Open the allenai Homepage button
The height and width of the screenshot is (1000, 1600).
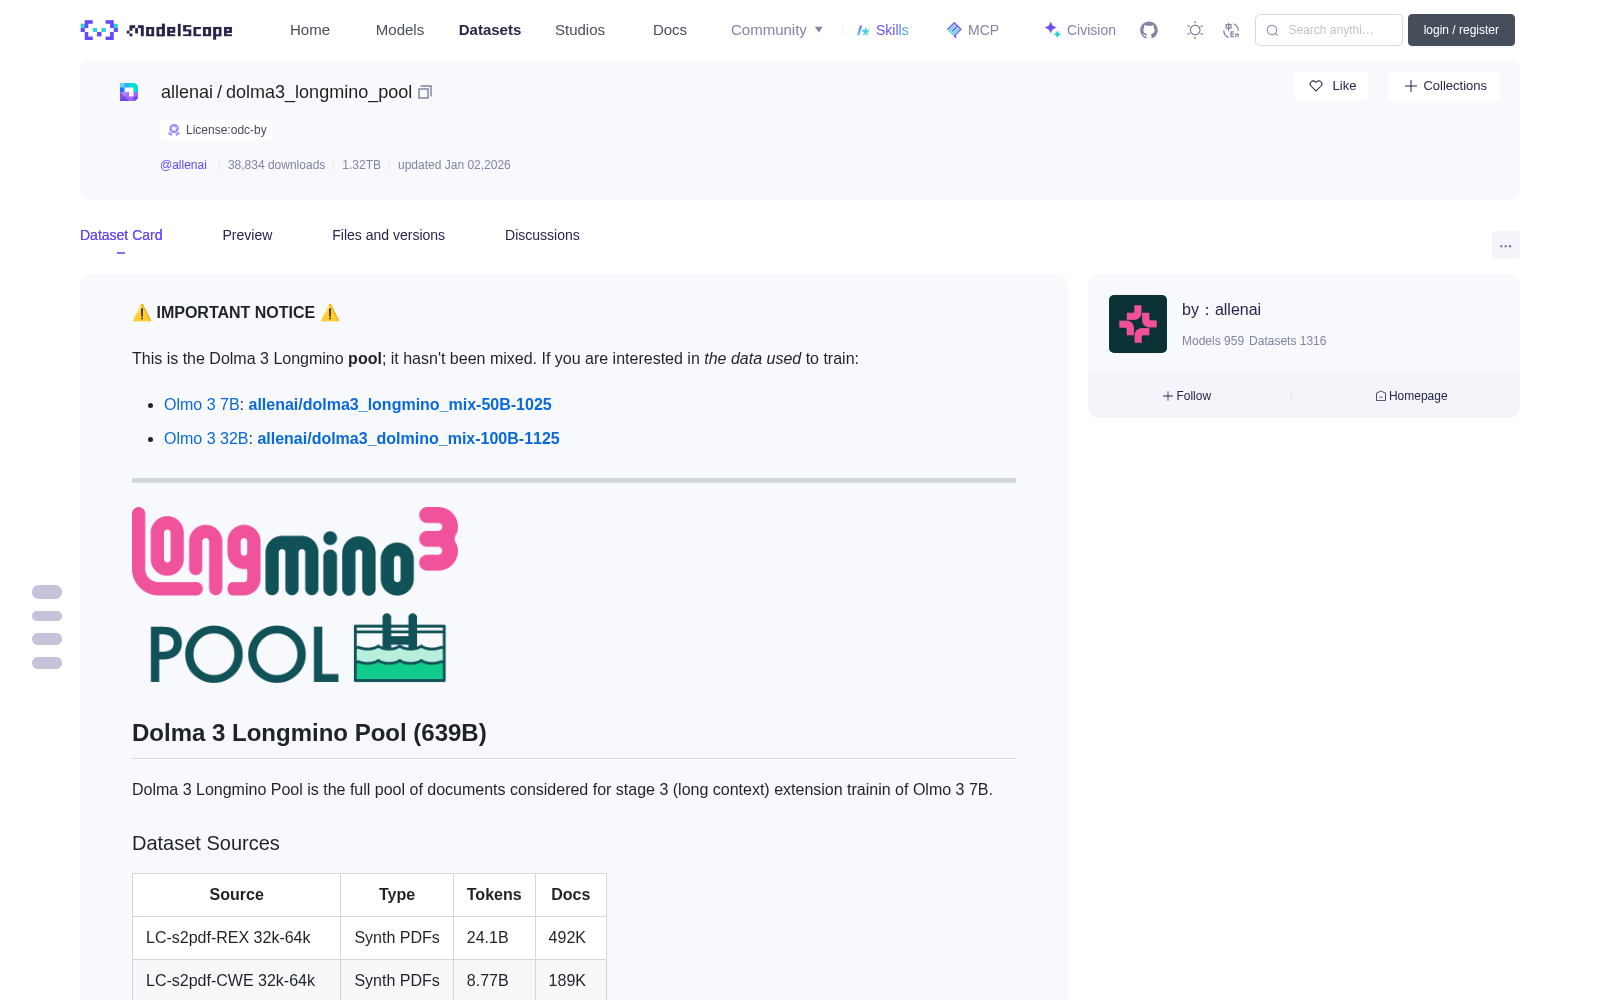pyautogui.click(x=1411, y=396)
